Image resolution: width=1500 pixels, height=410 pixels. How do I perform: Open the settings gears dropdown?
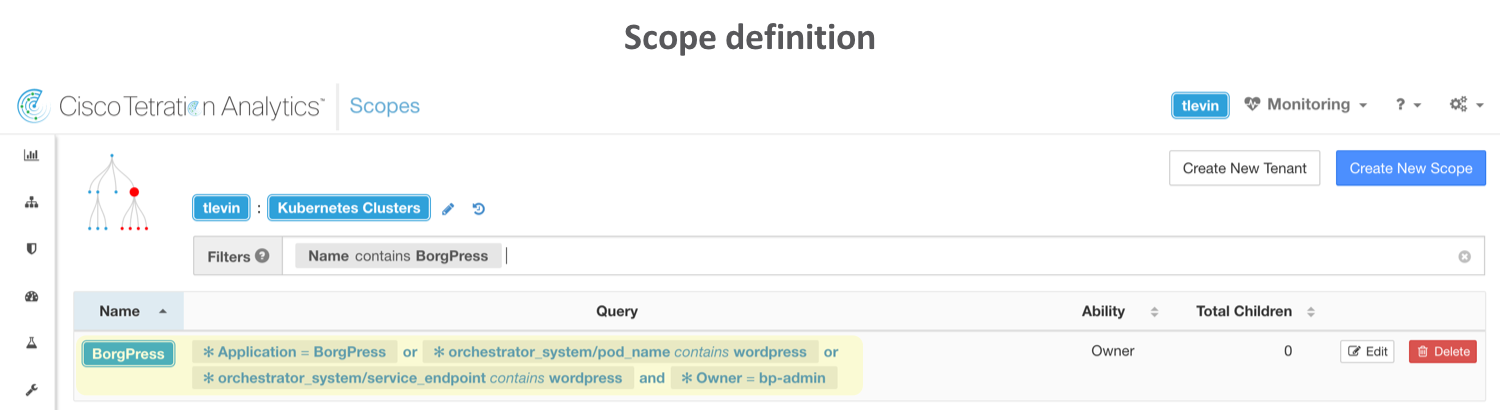point(1465,105)
